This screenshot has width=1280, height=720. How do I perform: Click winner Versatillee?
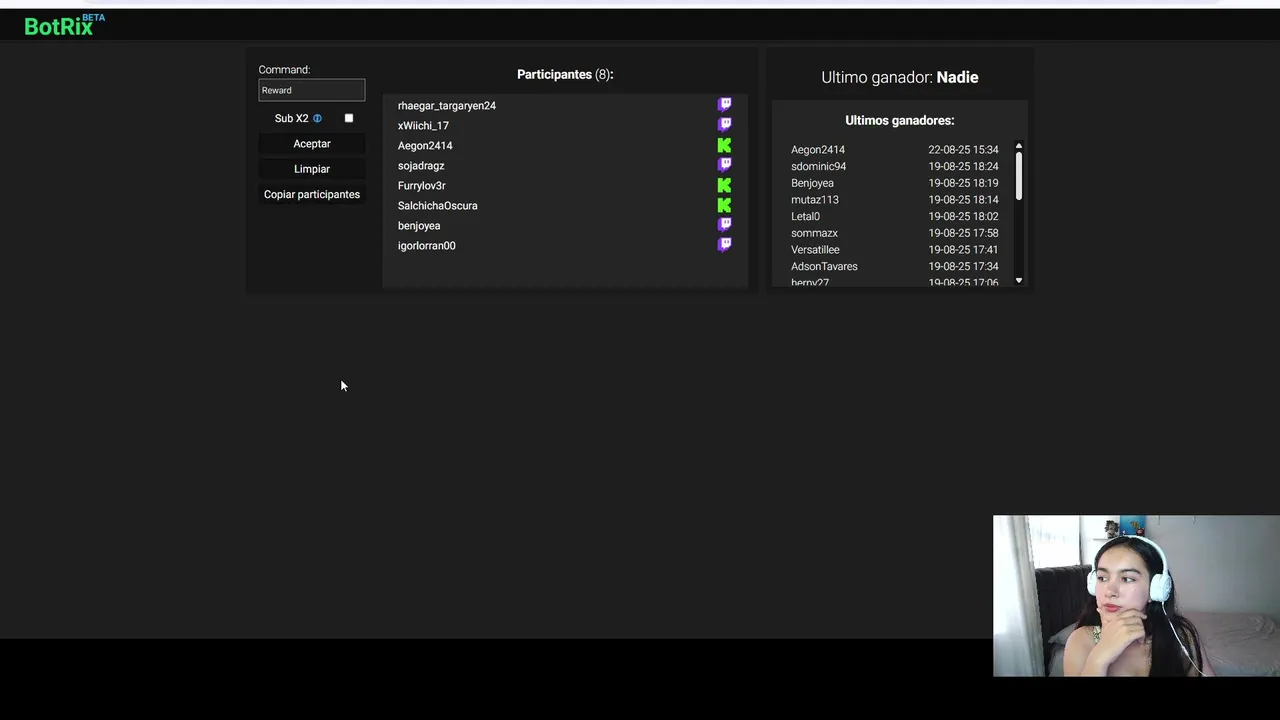coord(815,249)
